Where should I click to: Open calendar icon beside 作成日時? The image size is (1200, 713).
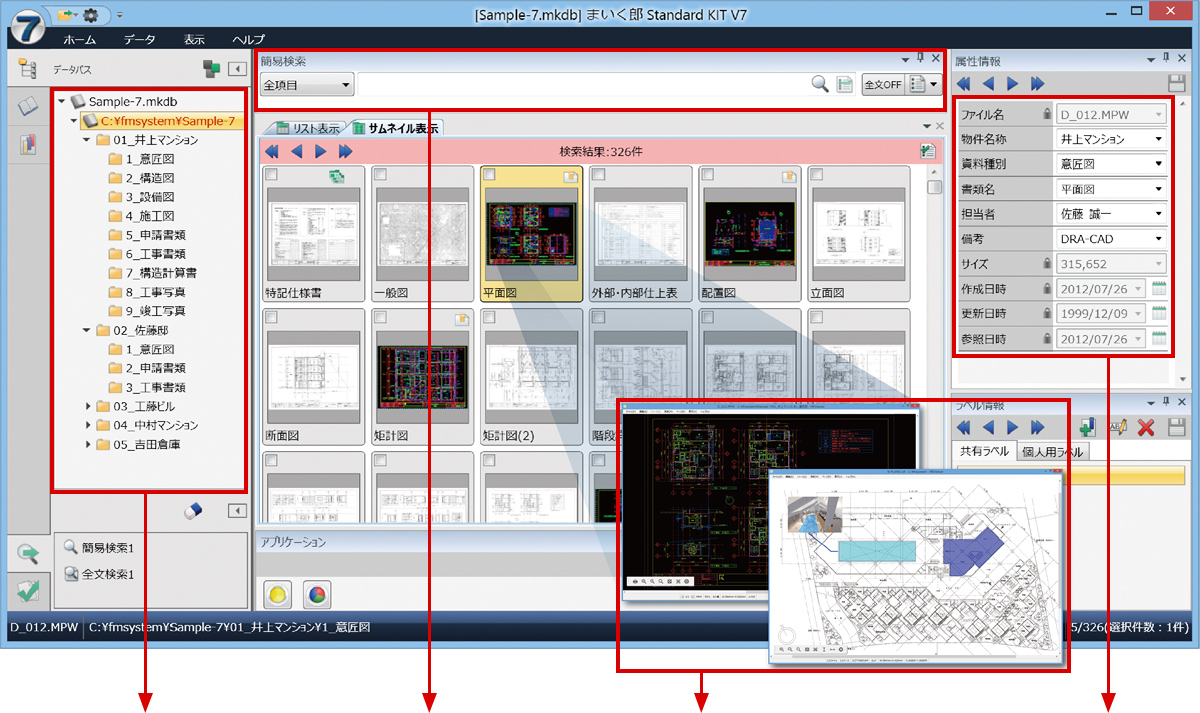(1160, 289)
